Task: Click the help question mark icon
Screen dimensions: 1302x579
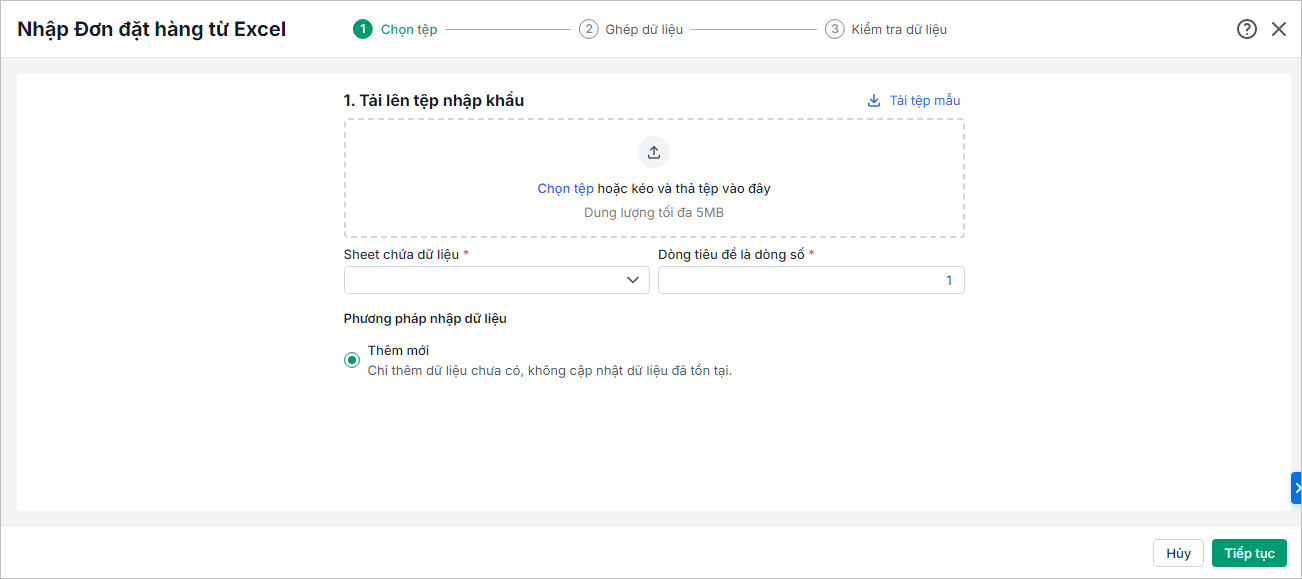Action: 1246,29
